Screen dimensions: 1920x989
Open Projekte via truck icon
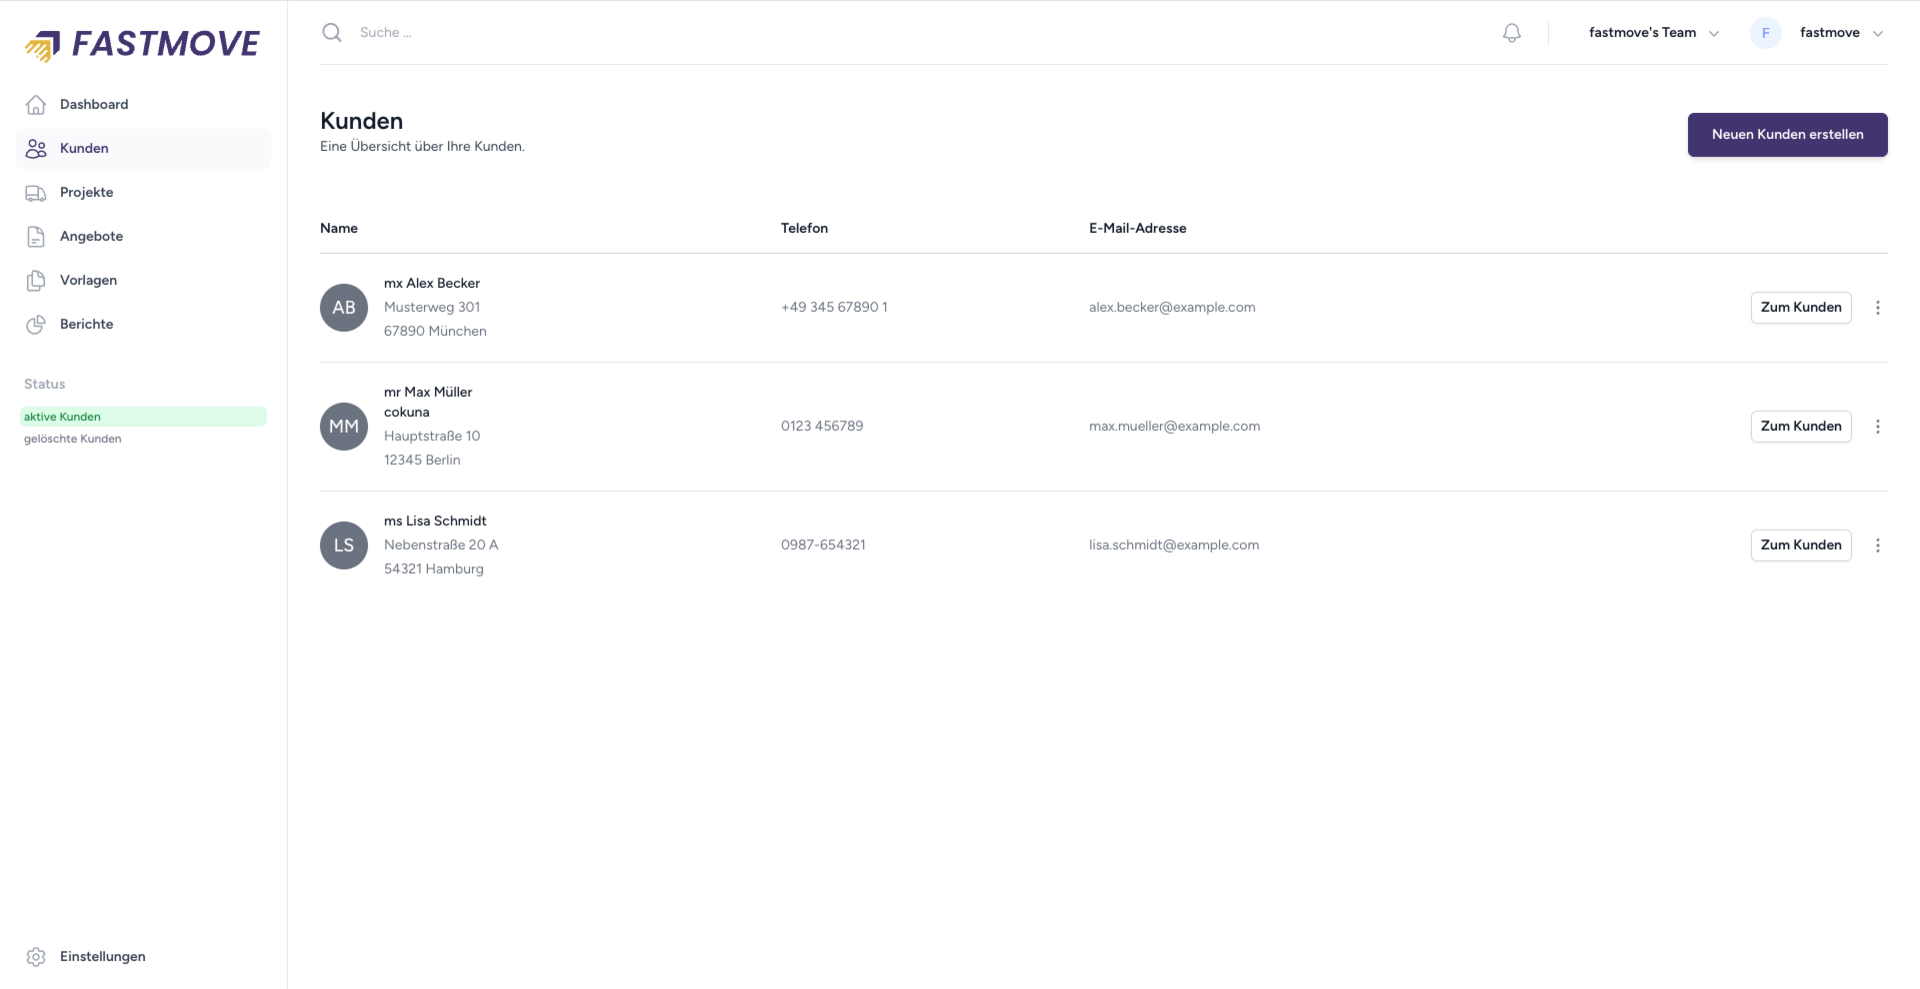[x=36, y=193]
